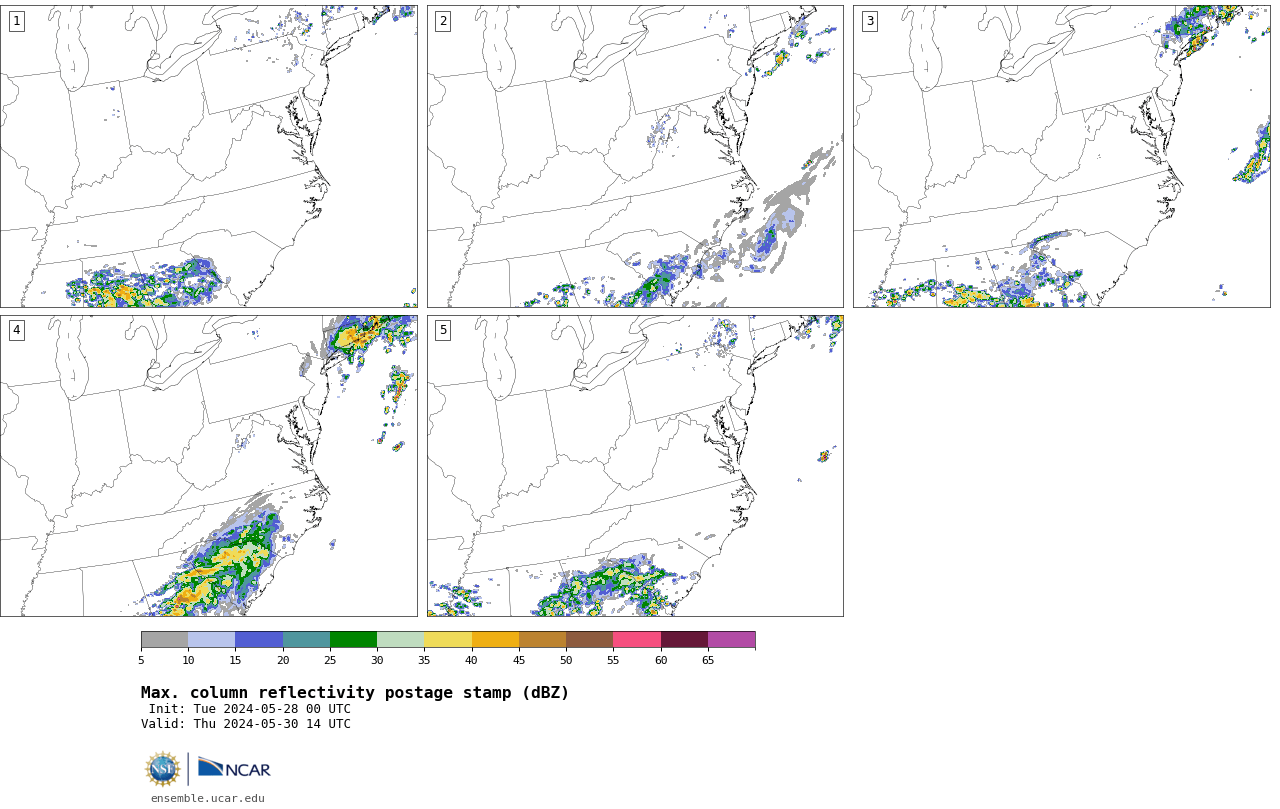Viewport: 1280px width, 809px height.
Task: Click the pale green 30-35 dBZ swatch
Action: coord(400,640)
